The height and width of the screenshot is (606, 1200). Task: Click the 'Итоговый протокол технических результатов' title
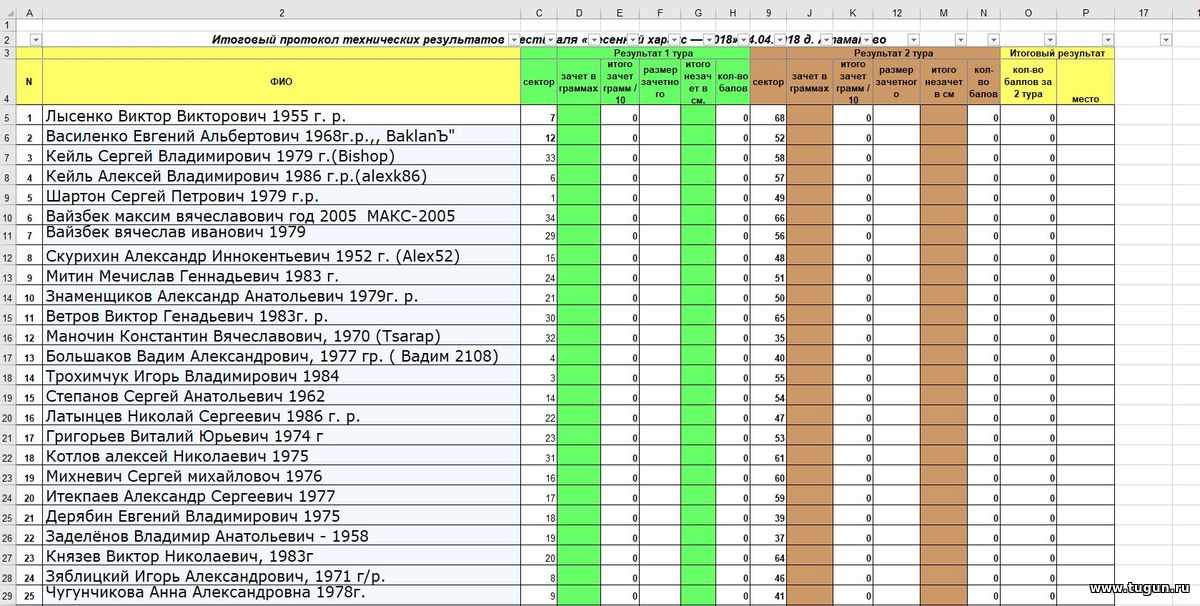click(x=359, y=39)
